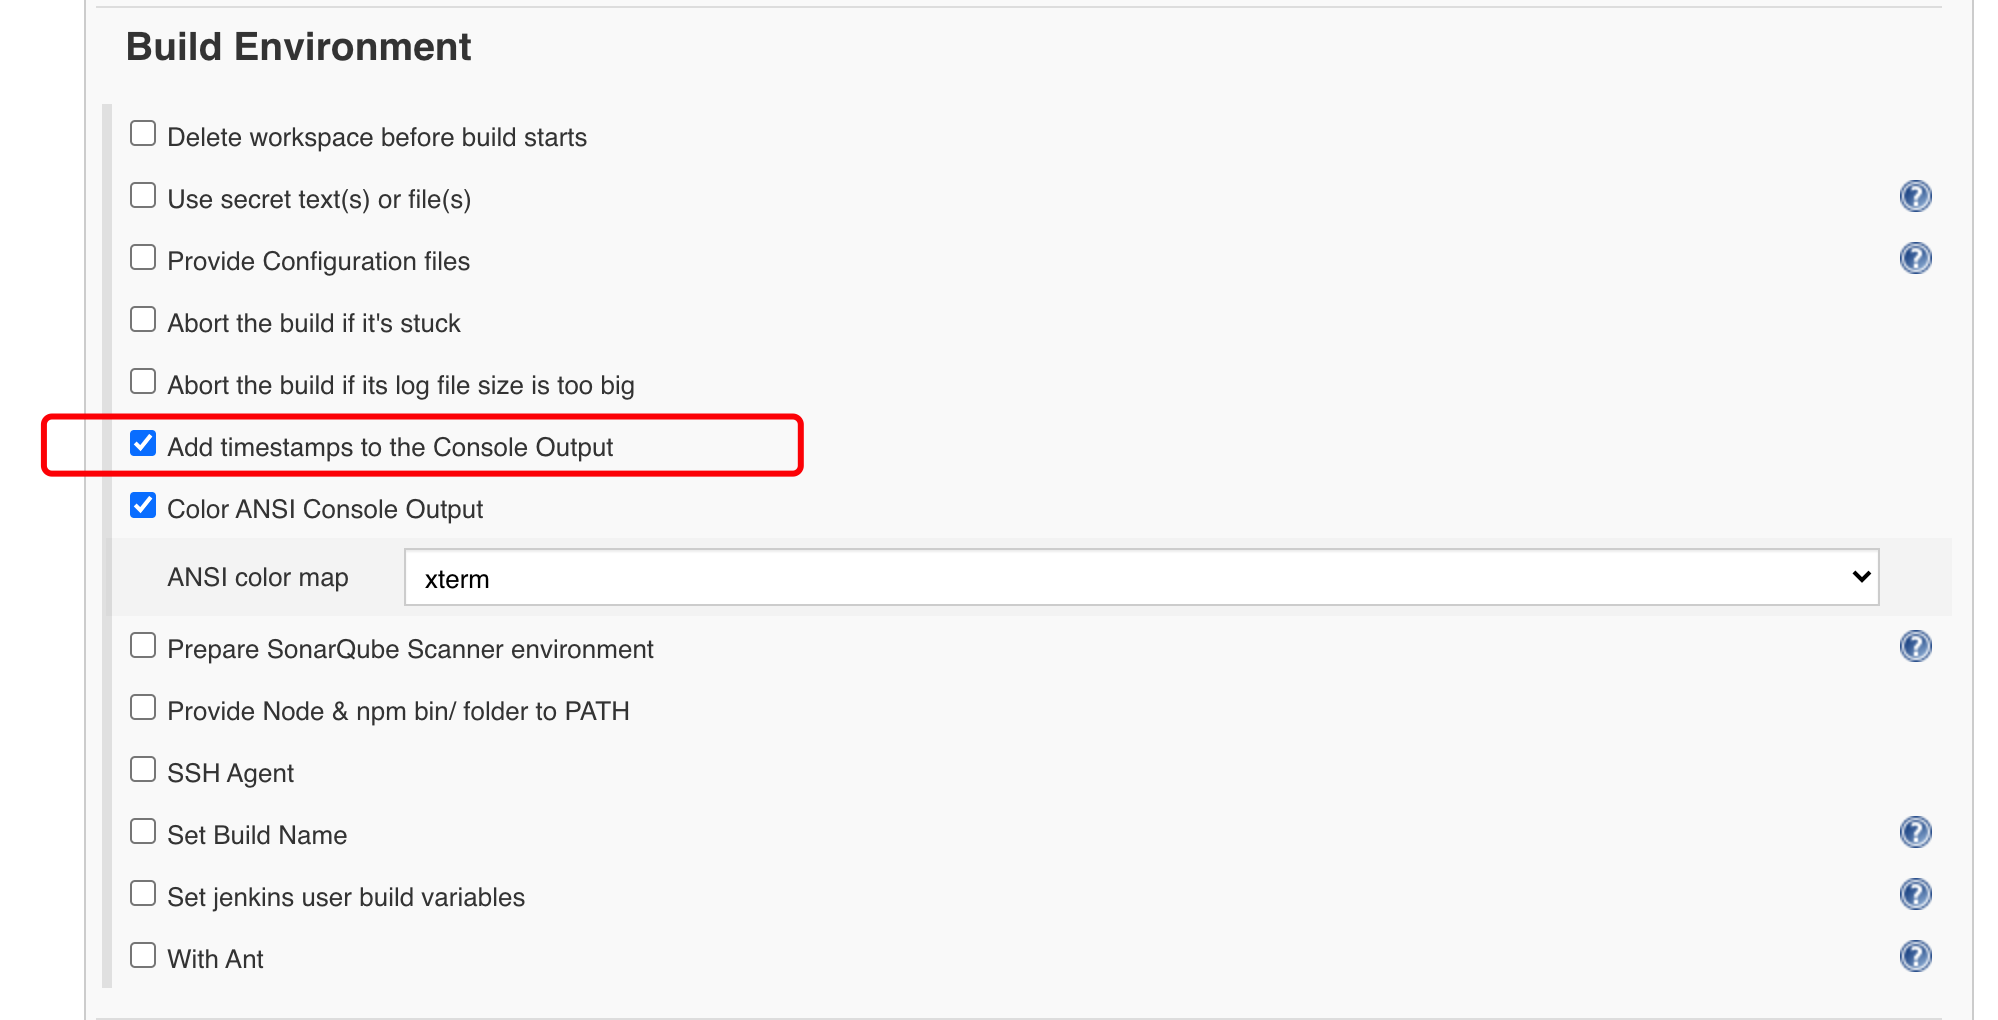This screenshot has width=1998, height=1020.
Task: Enable Prepare SonarQube Scanner environment
Action: (143, 645)
